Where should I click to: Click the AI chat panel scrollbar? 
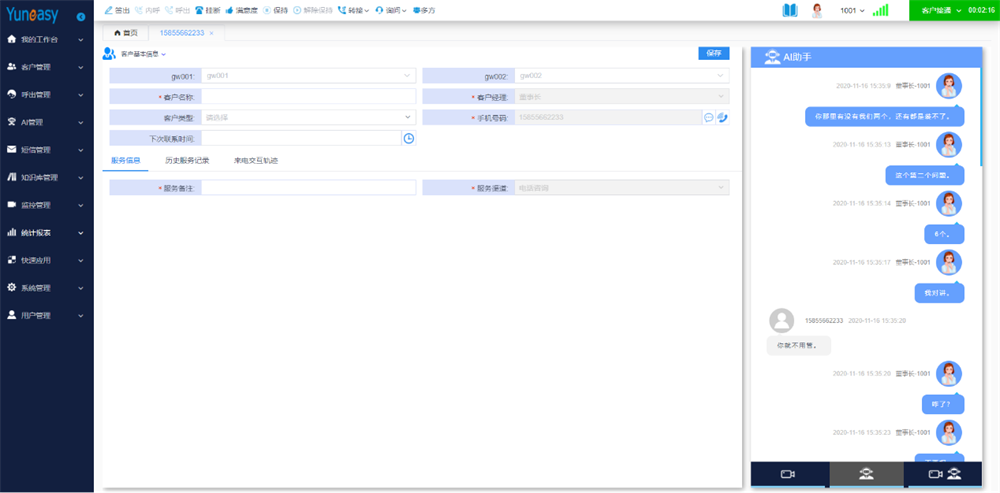click(981, 116)
